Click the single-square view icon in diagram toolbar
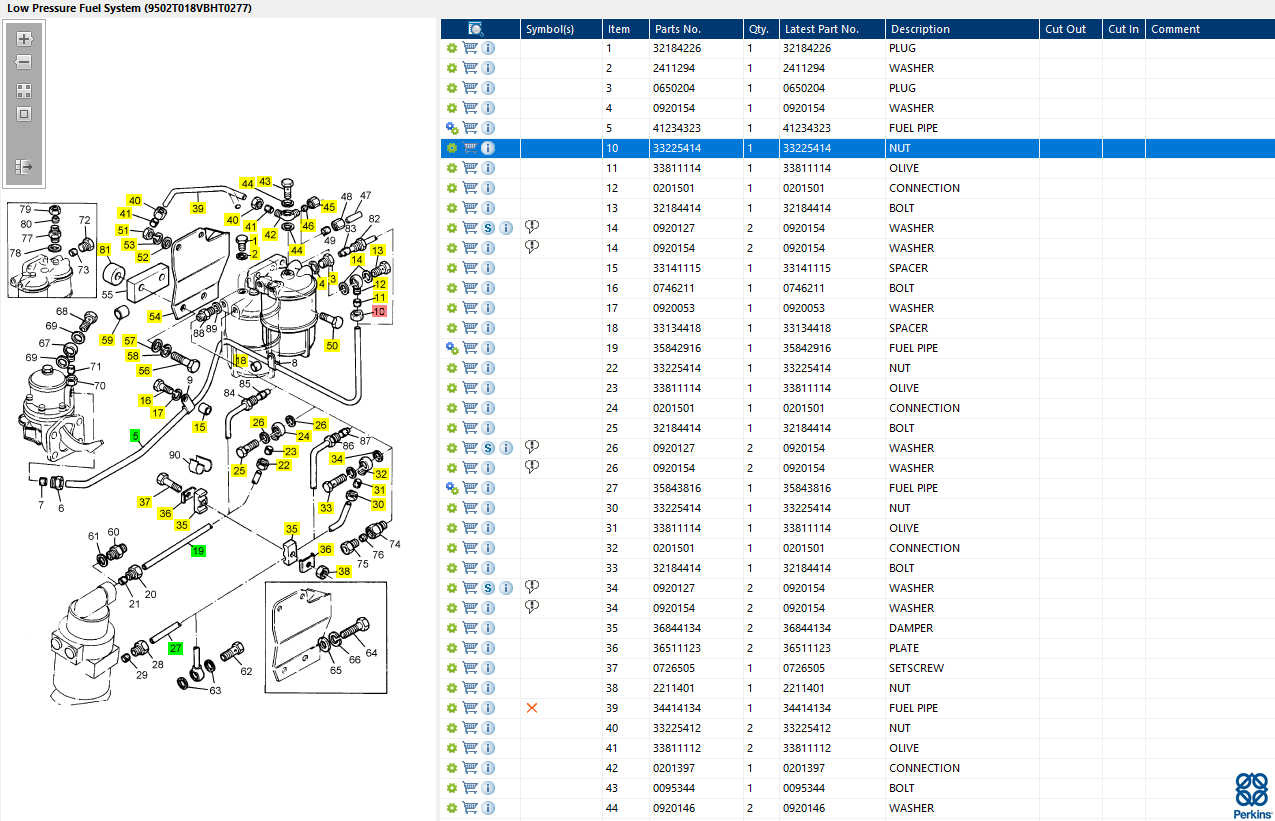This screenshot has height=821, width=1275. point(24,114)
